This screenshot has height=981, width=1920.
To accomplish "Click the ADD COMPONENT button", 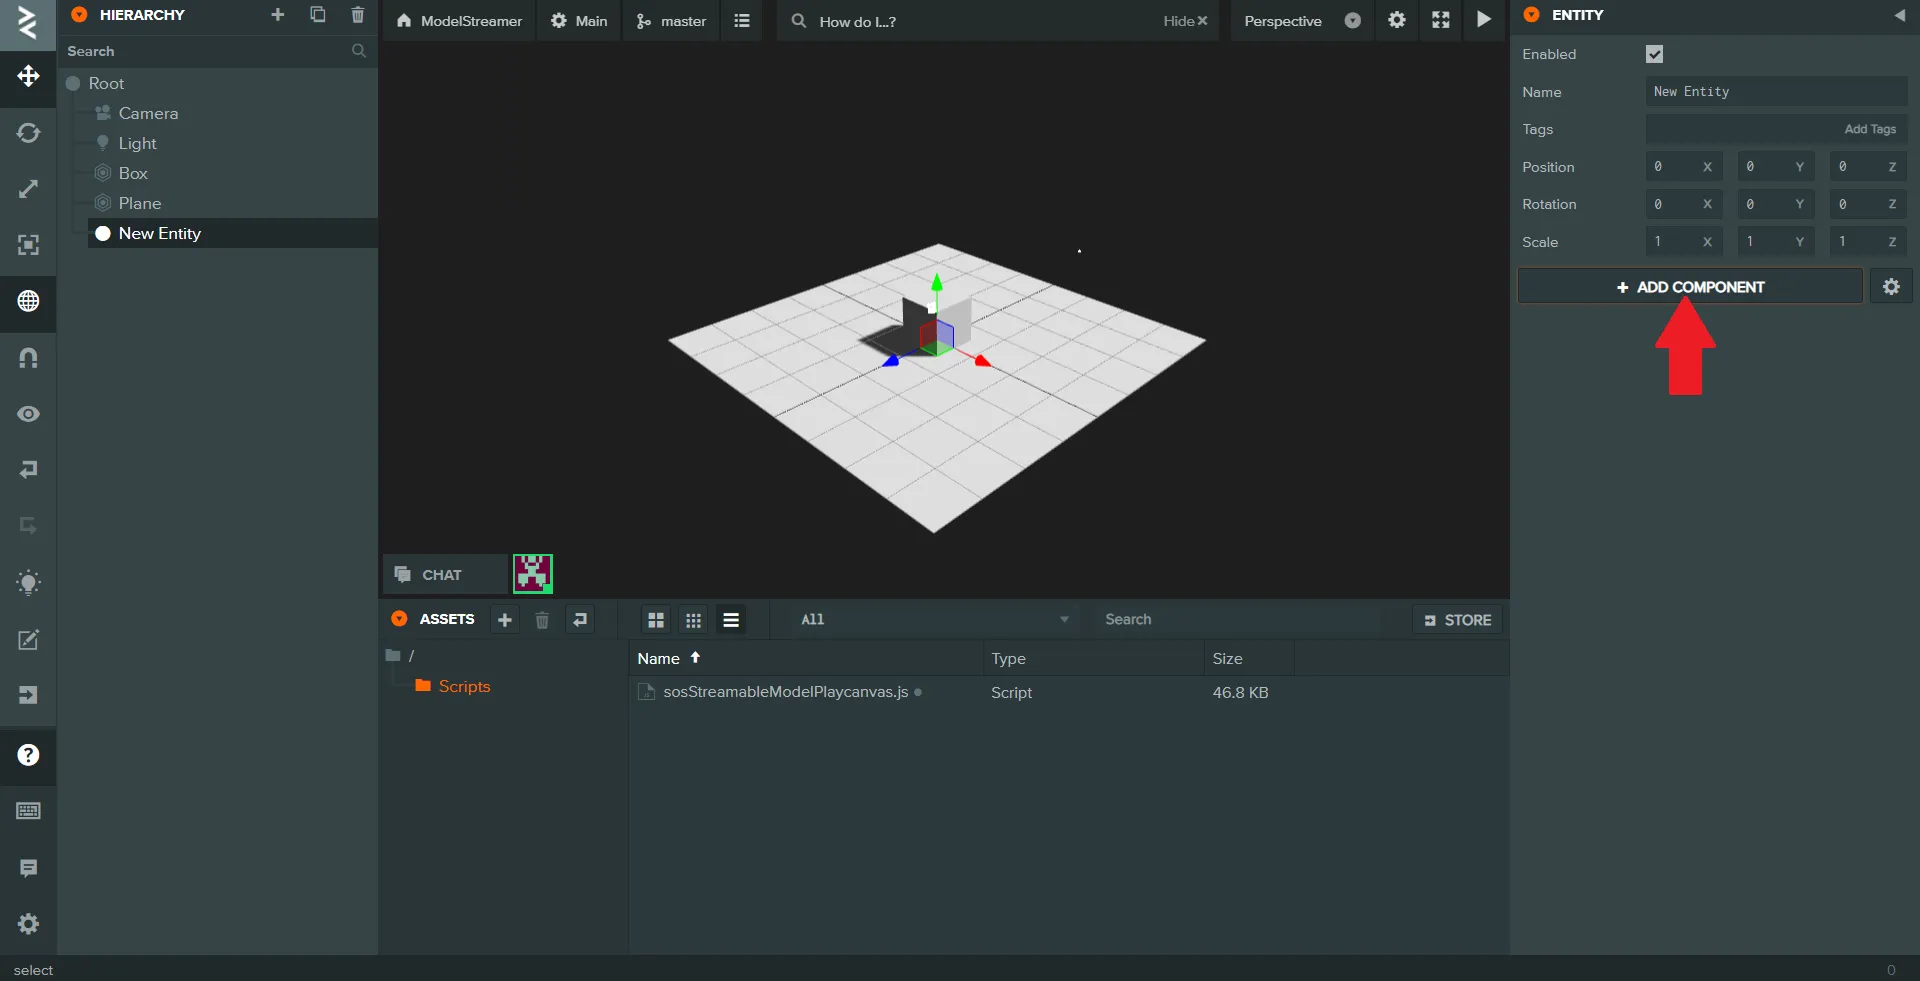I will click(1690, 287).
